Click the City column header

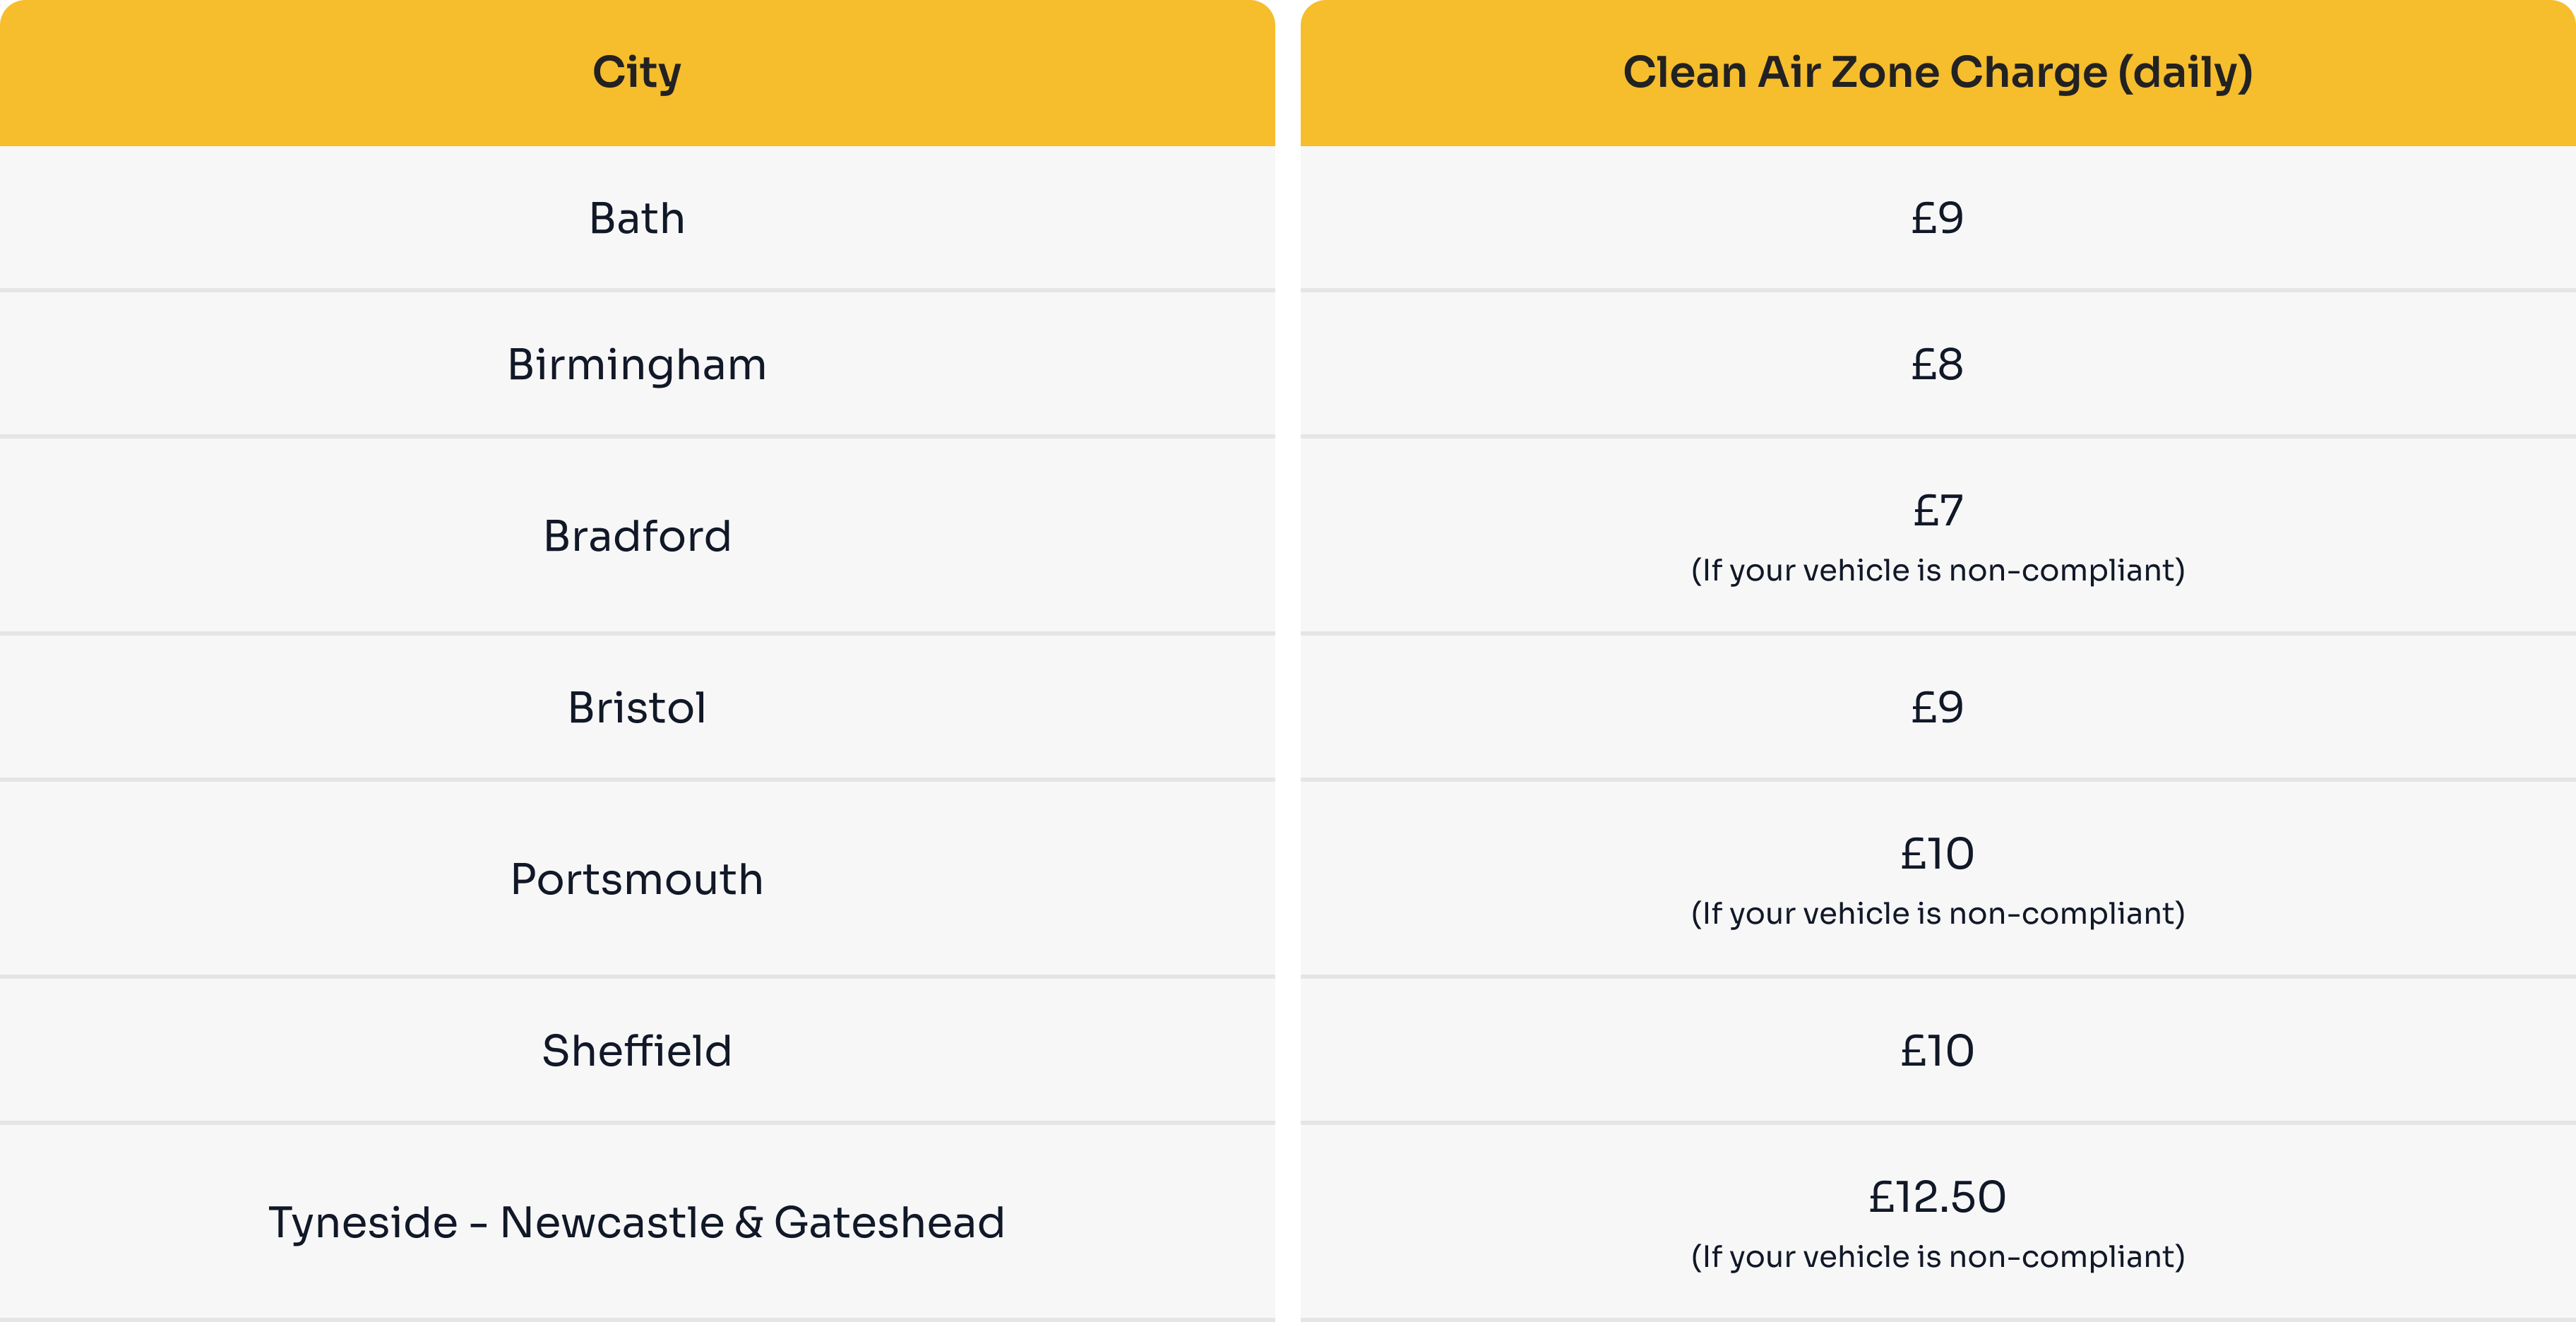coord(637,72)
